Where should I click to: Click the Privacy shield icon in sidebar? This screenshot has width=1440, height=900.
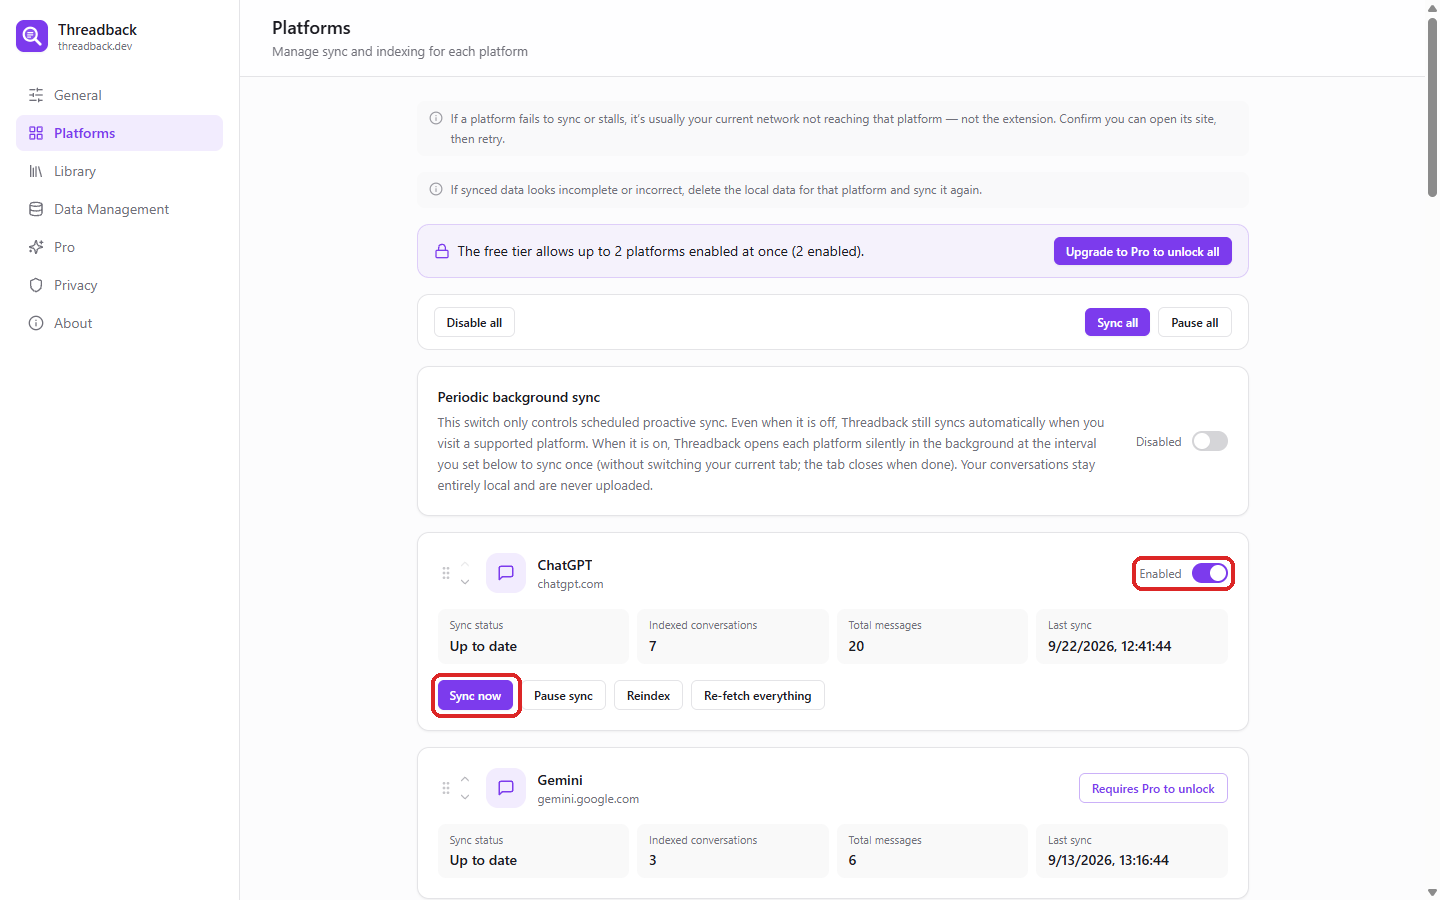pyautogui.click(x=36, y=285)
